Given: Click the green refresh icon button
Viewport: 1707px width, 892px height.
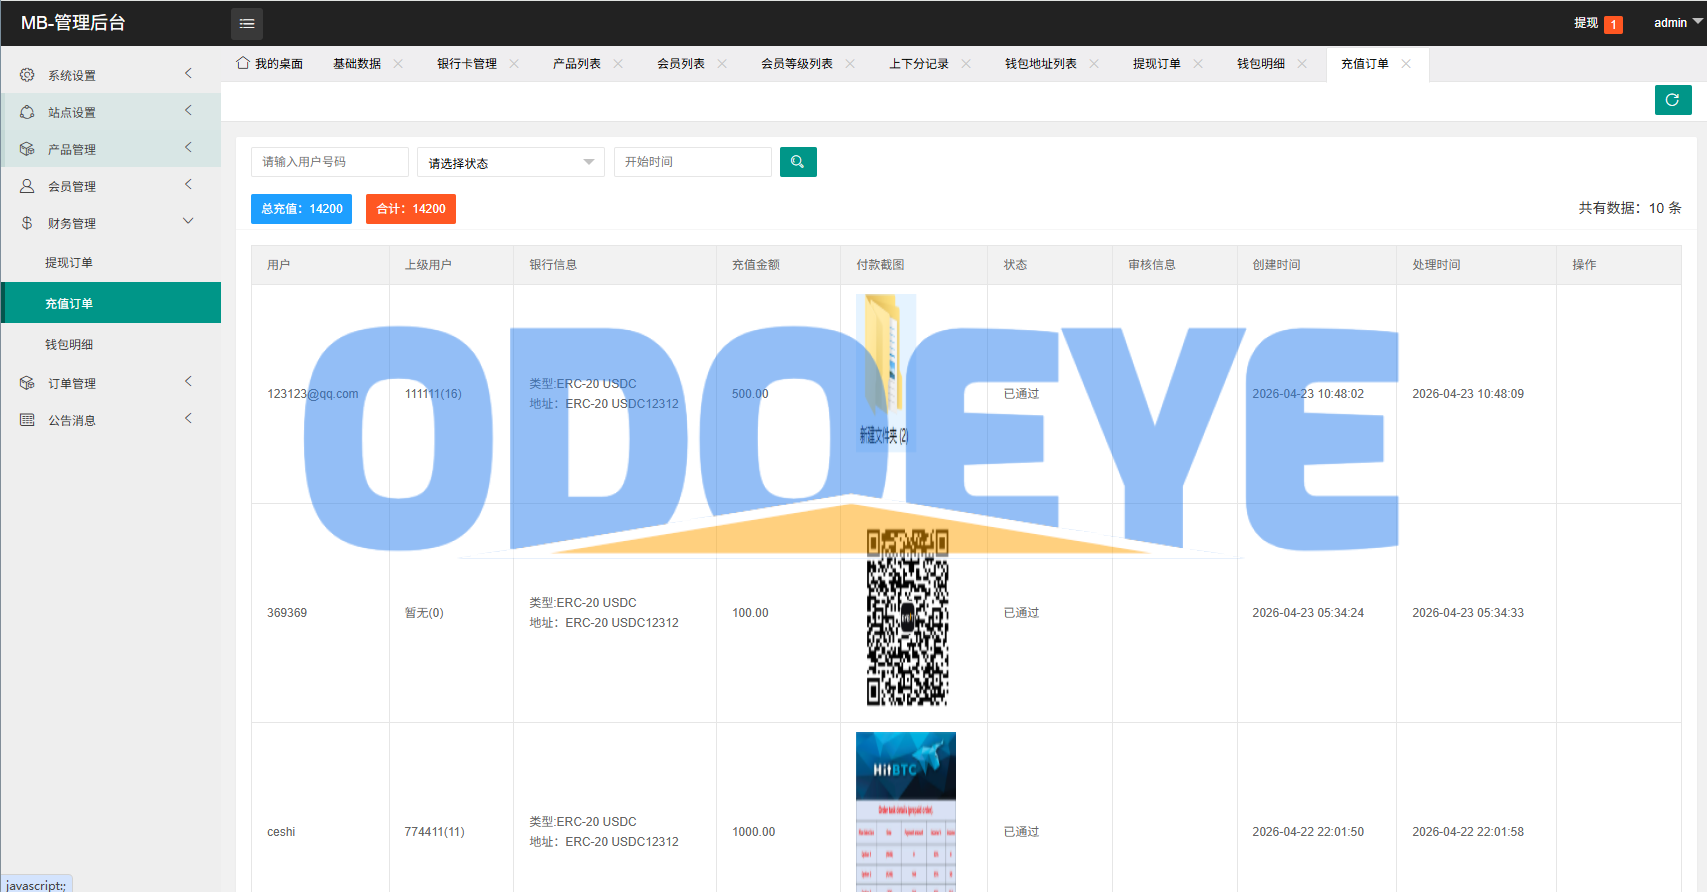Looking at the screenshot, I should coord(1673,100).
